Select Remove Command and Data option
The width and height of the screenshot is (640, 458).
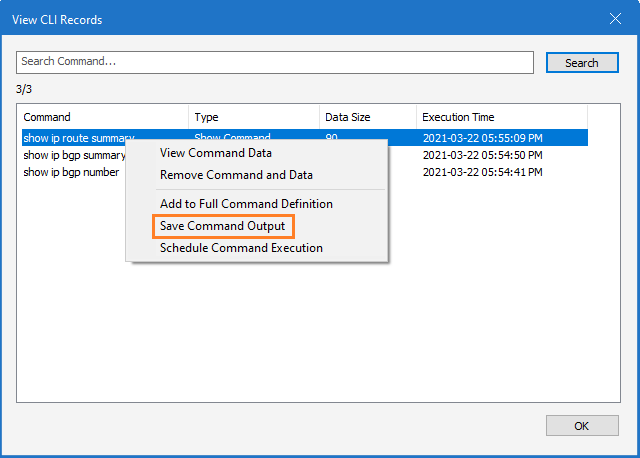click(x=236, y=175)
